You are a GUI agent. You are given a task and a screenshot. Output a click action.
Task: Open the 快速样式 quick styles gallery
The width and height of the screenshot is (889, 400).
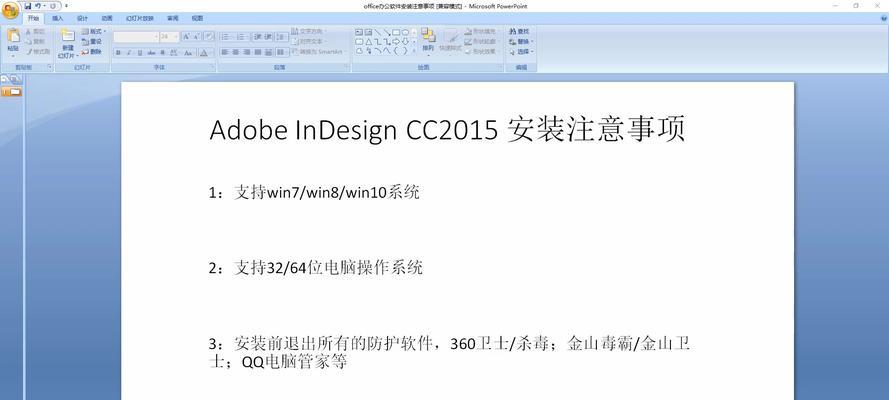pos(451,41)
